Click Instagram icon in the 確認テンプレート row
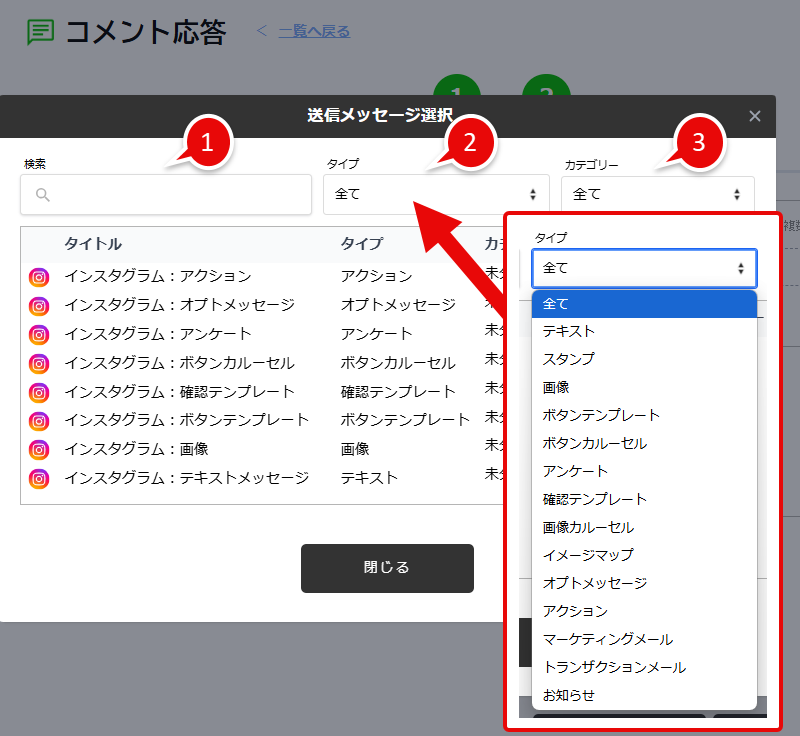 pos(39,393)
